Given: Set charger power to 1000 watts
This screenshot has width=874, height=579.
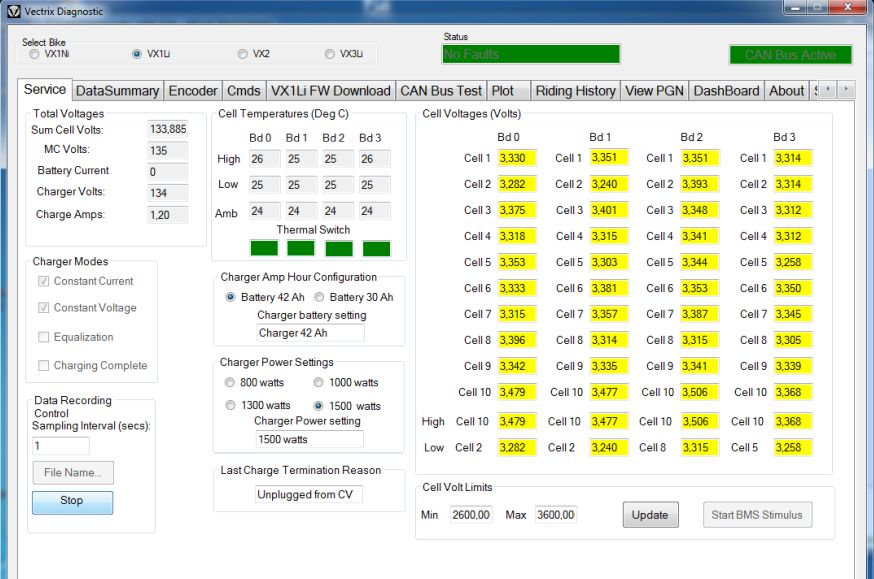Looking at the screenshot, I should [319, 382].
